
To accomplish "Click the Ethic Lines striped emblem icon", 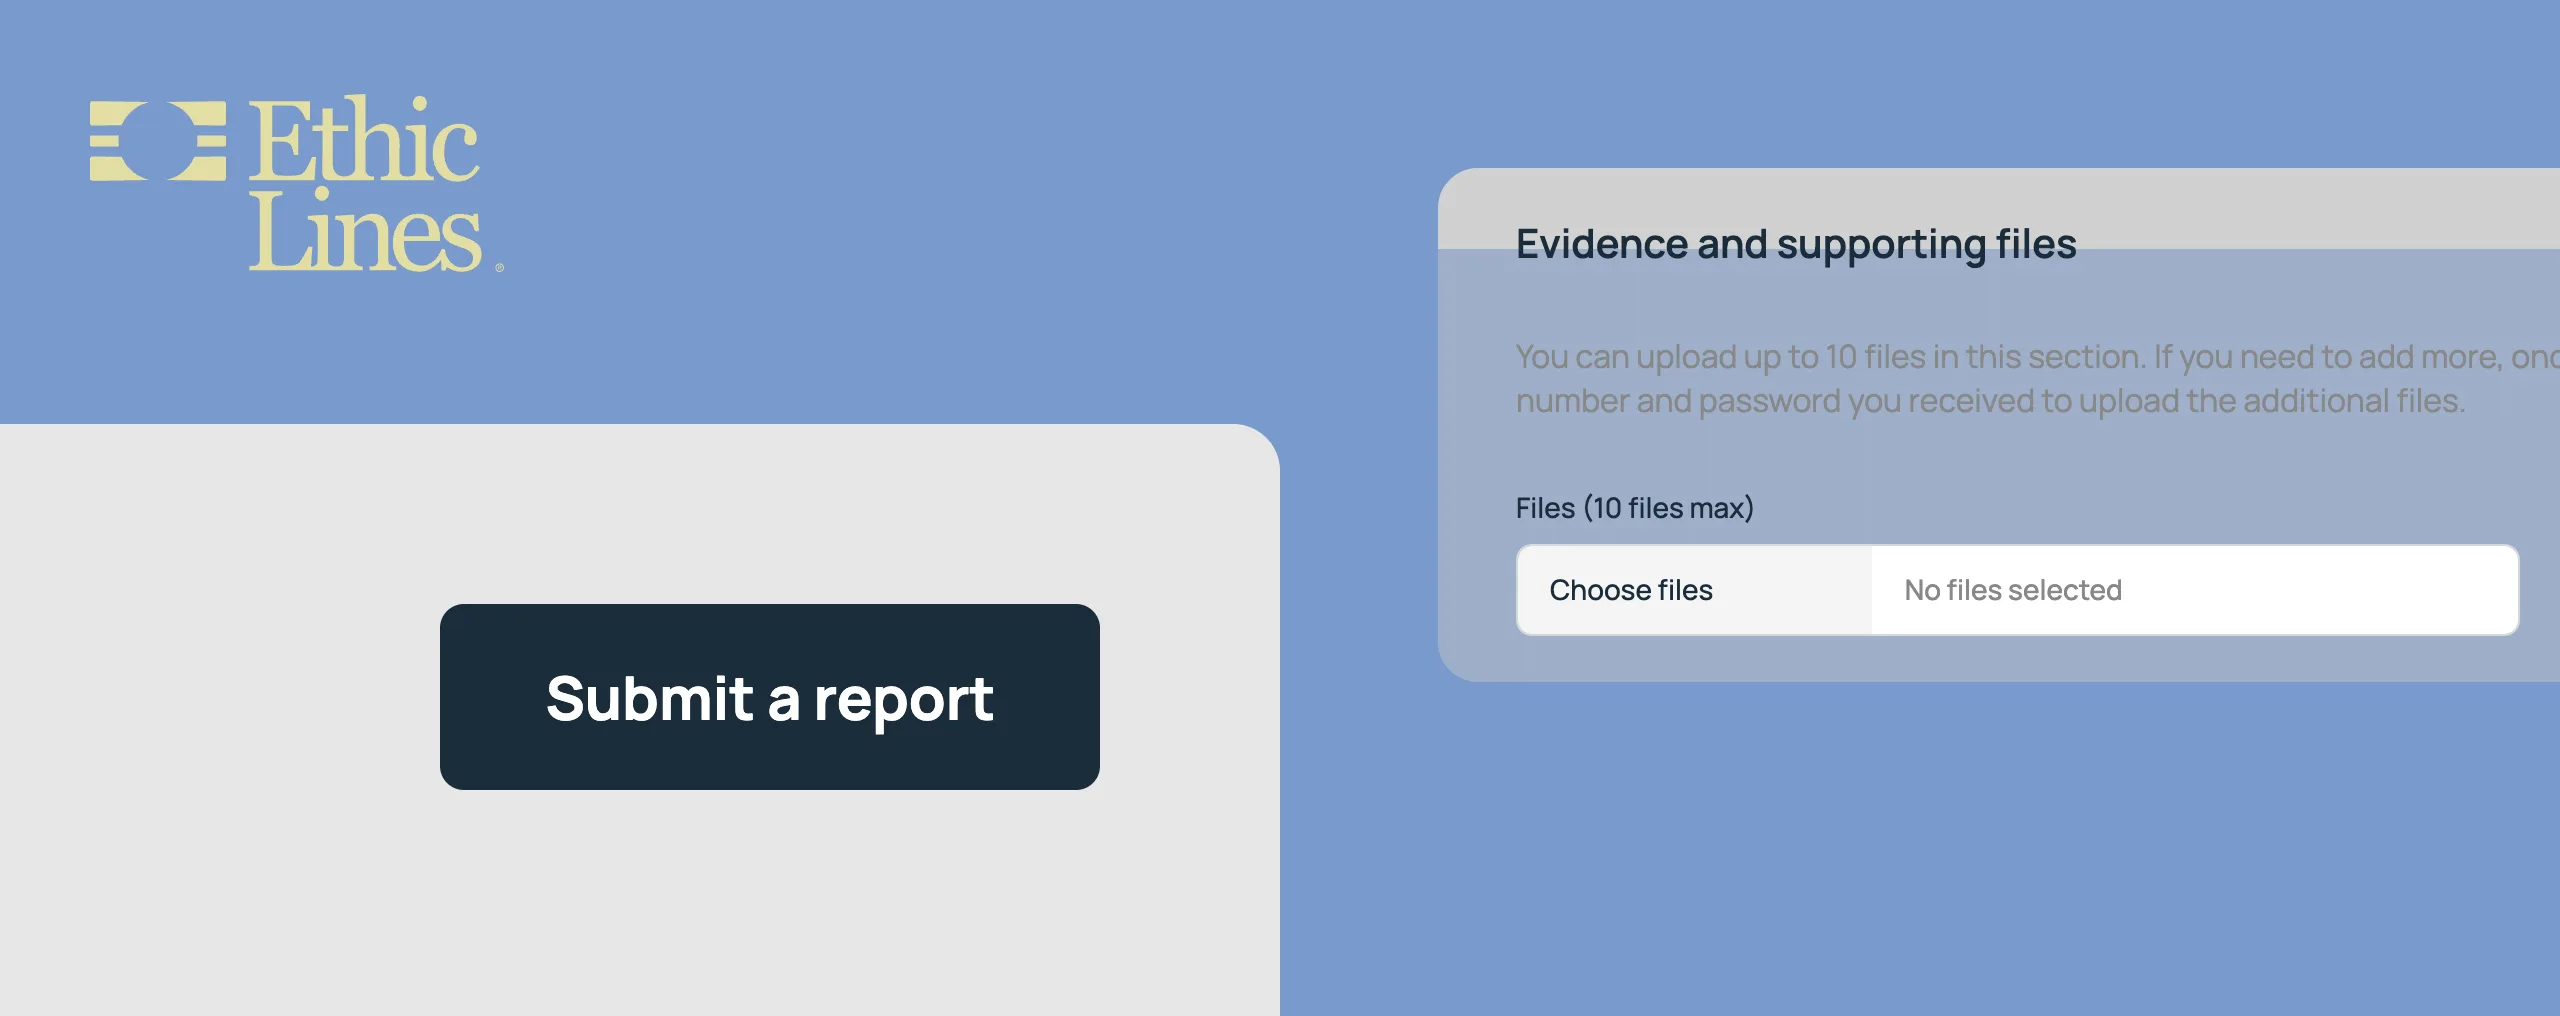I will click(158, 141).
